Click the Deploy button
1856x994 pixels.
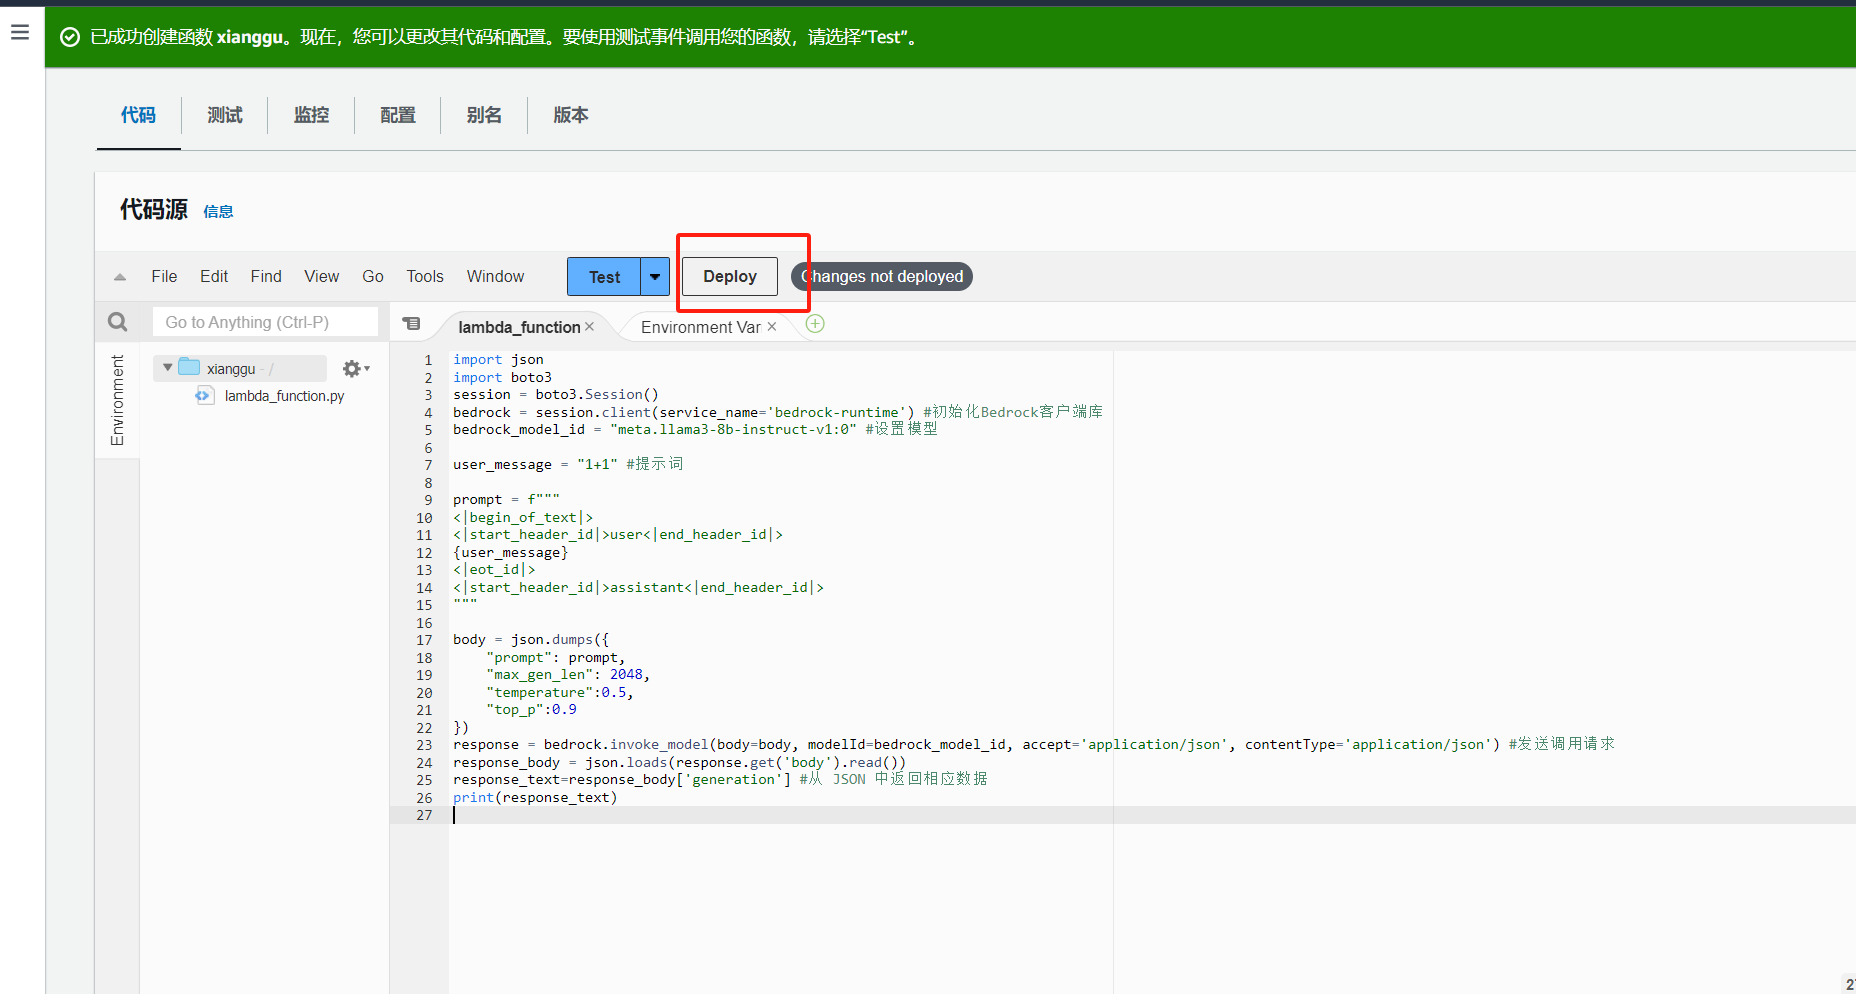pos(730,276)
